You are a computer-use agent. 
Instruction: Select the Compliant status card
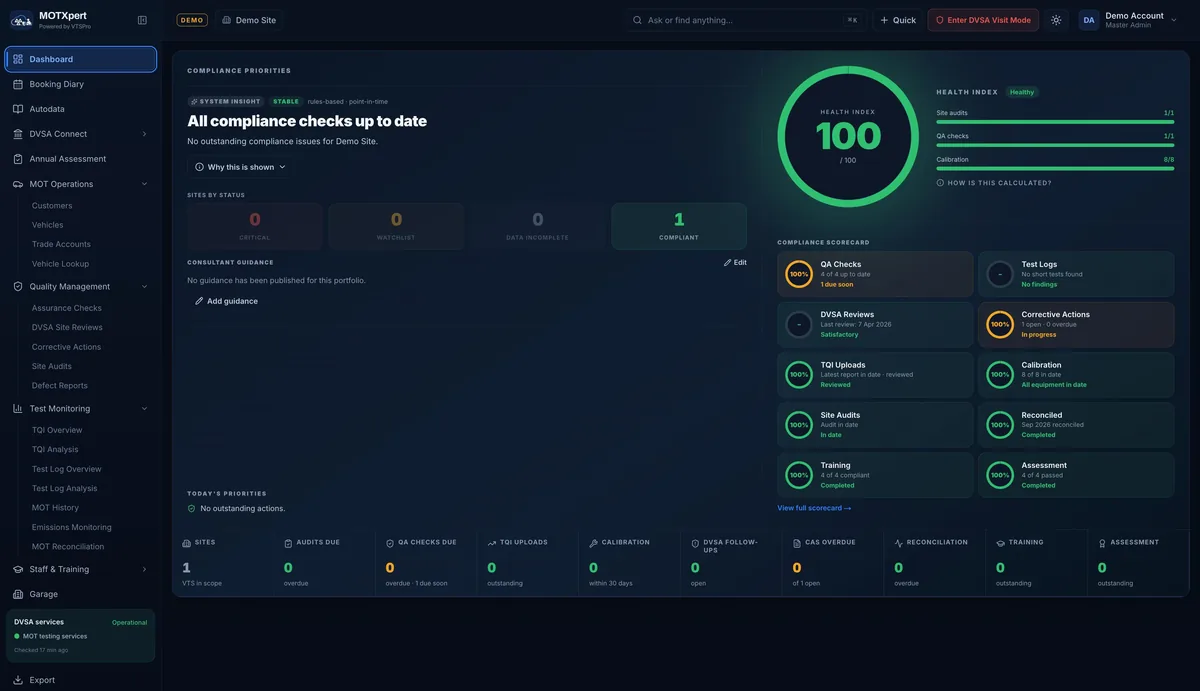pos(679,226)
